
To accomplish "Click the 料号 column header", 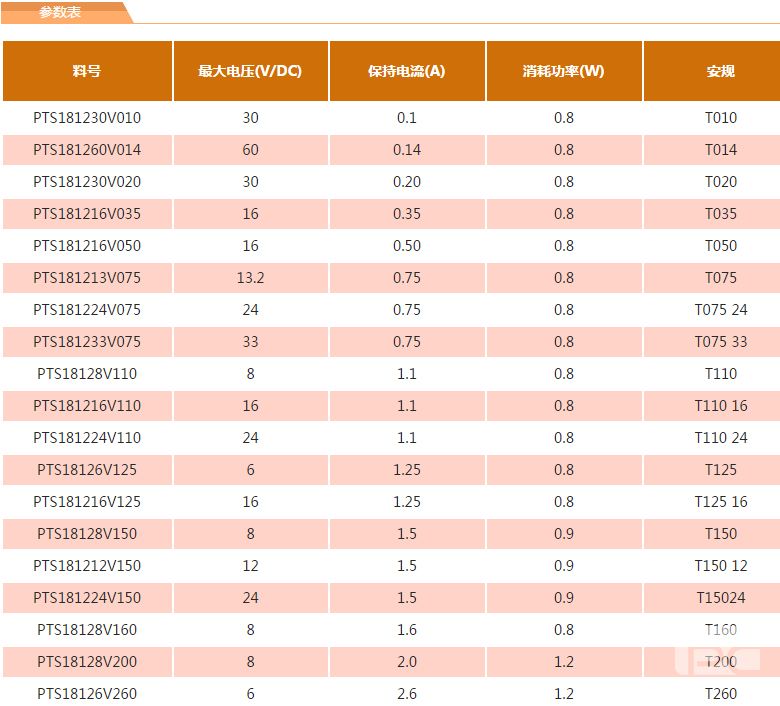I will (87, 71).
